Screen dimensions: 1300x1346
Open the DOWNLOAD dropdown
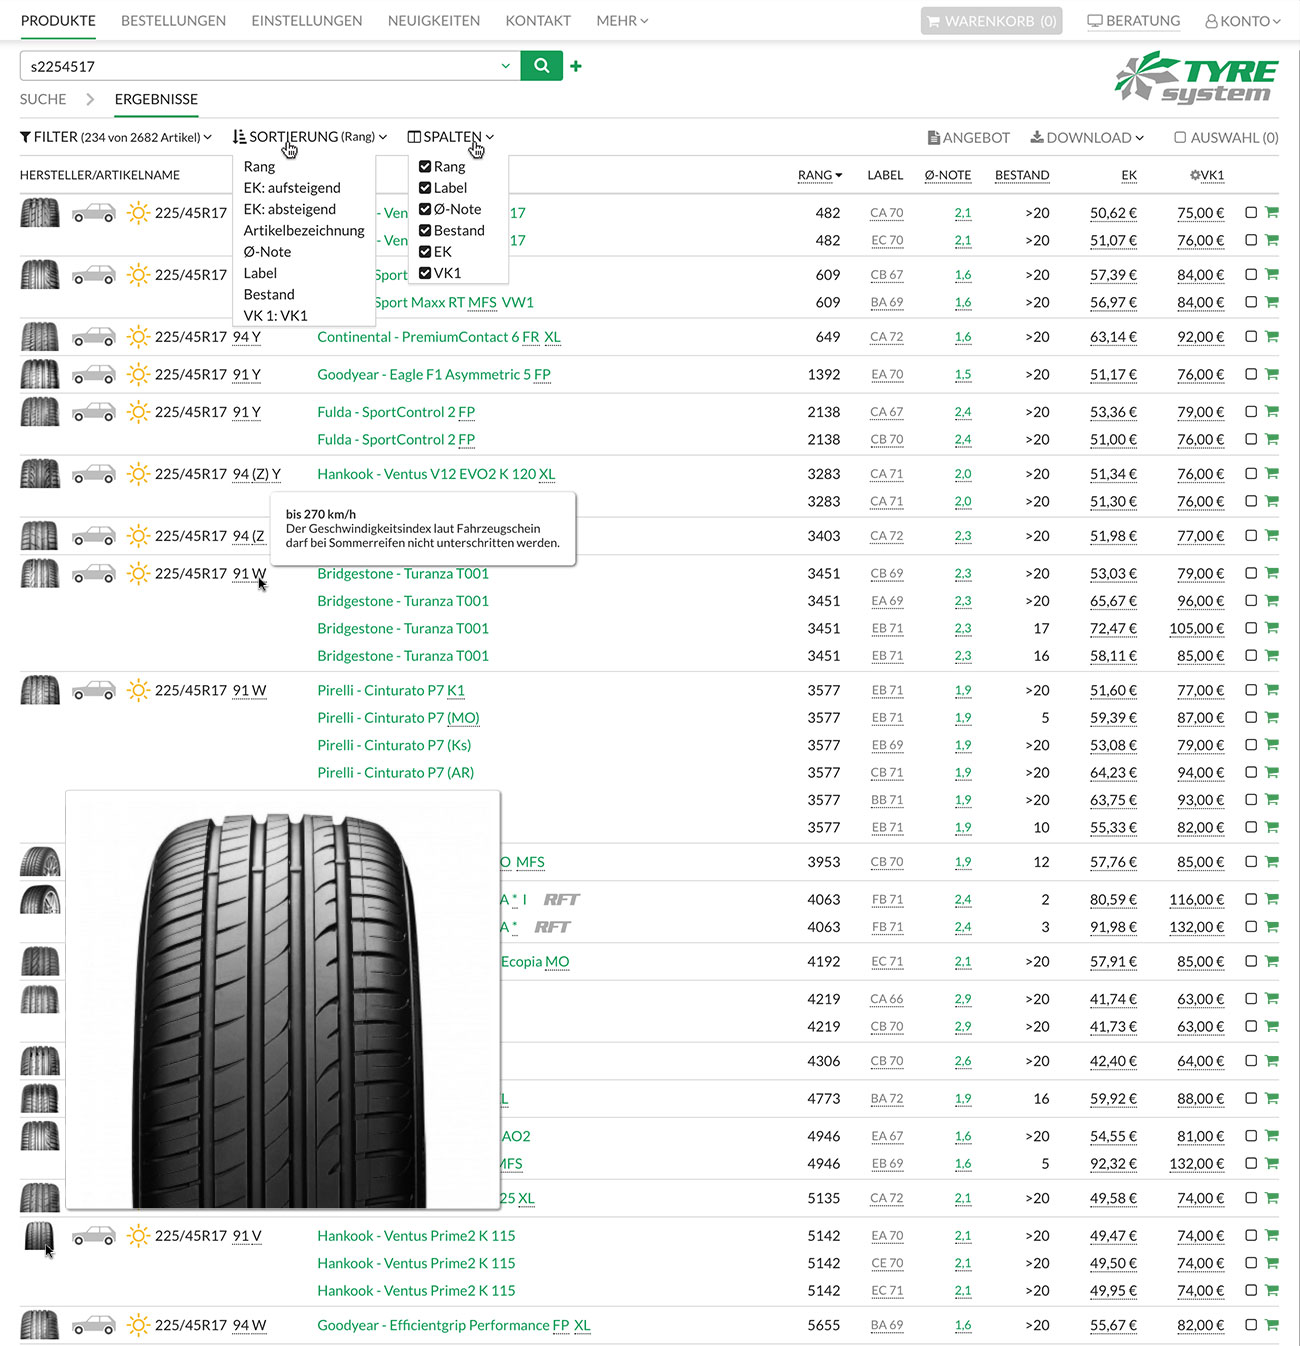click(1086, 137)
